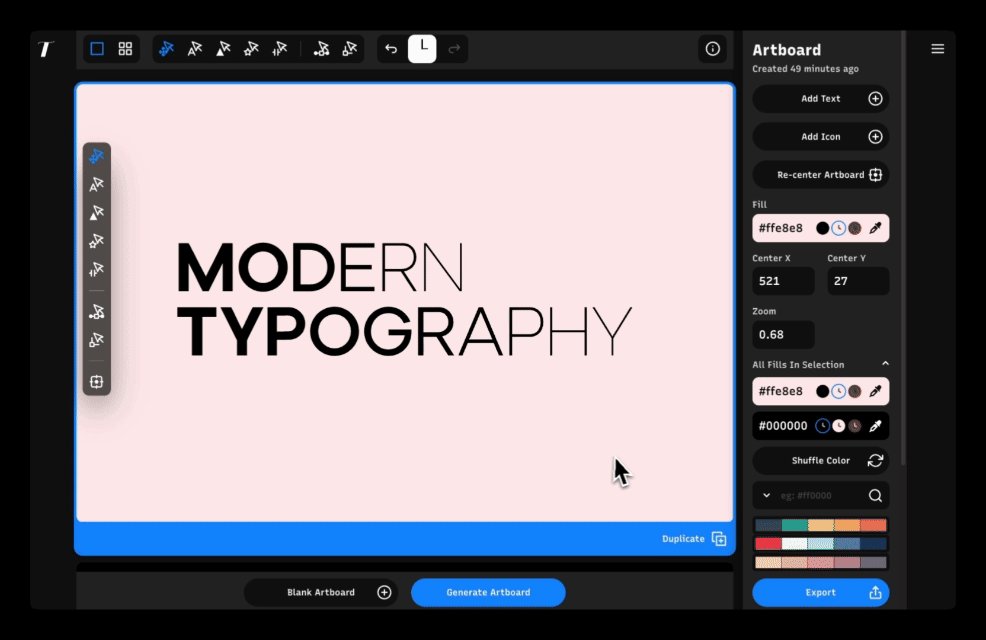Expand the dropdown chevron in color search
This screenshot has width=986, height=640.
pyautogui.click(x=767, y=495)
